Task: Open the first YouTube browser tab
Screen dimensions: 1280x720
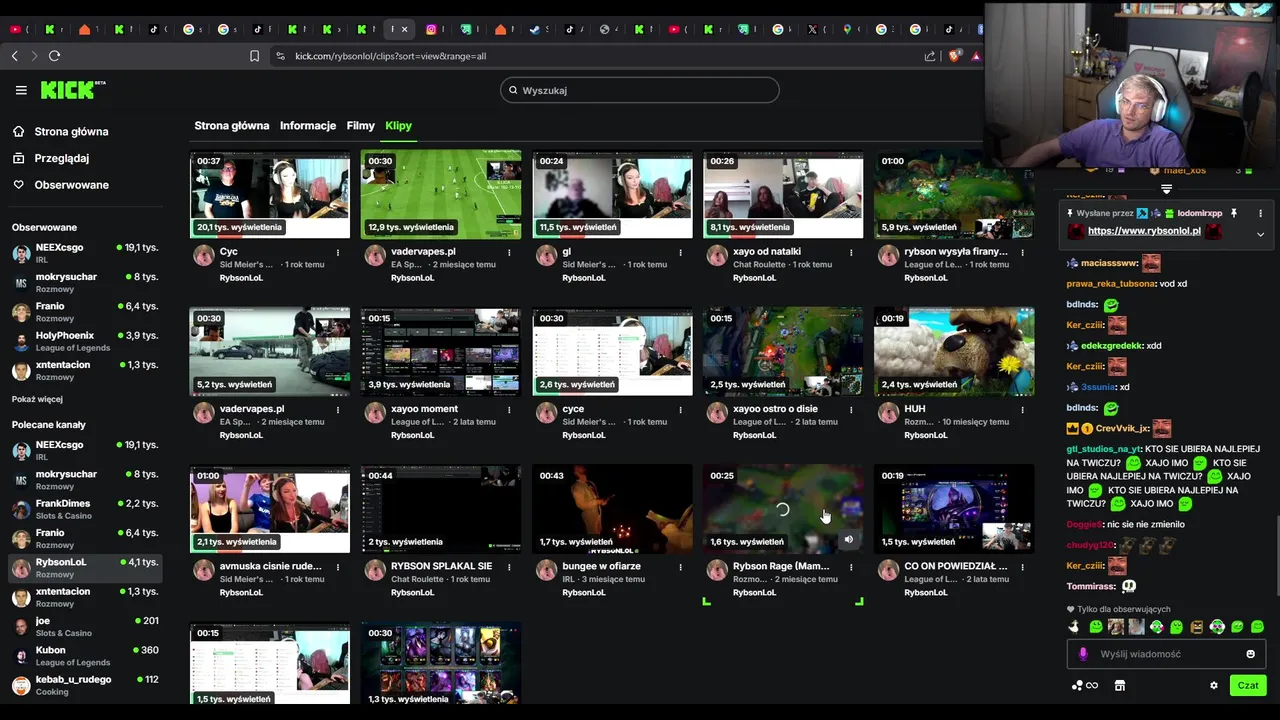Action: tap(15, 29)
